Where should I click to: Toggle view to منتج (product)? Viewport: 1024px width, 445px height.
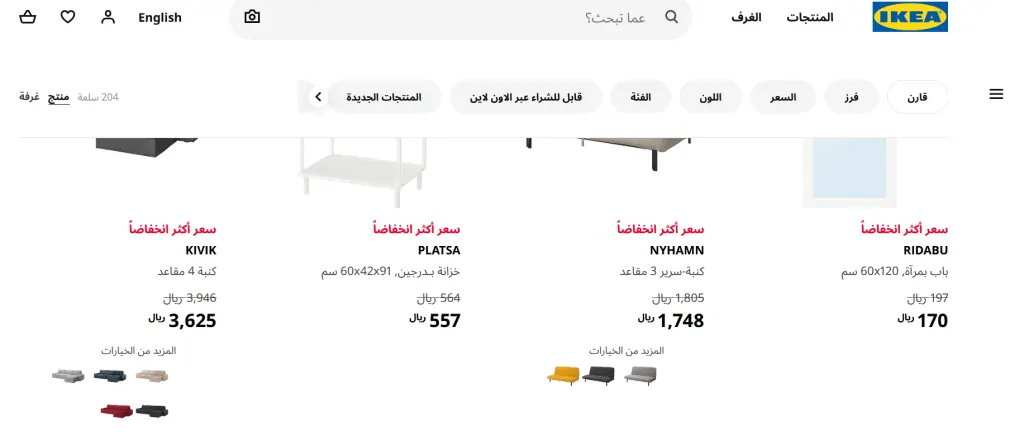59,97
